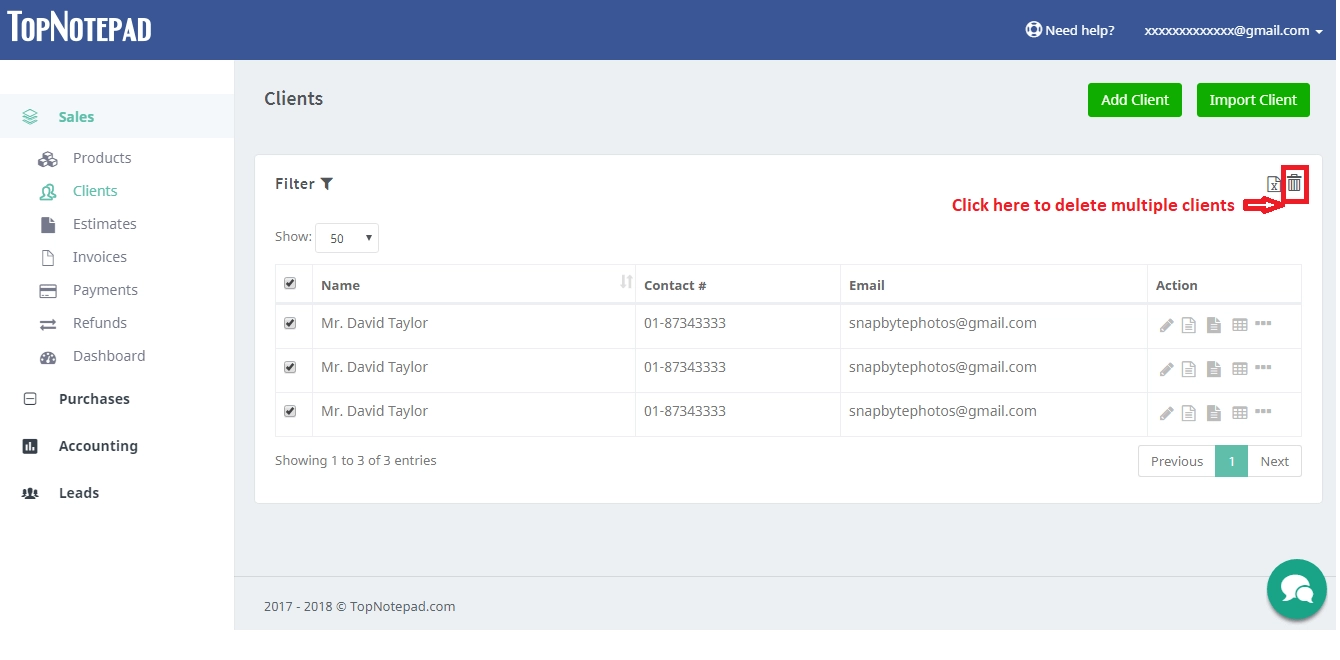Click the grid table icon in third row Actions
The width and height of the screenshot is (1340, 660).
coord(1238,412)
